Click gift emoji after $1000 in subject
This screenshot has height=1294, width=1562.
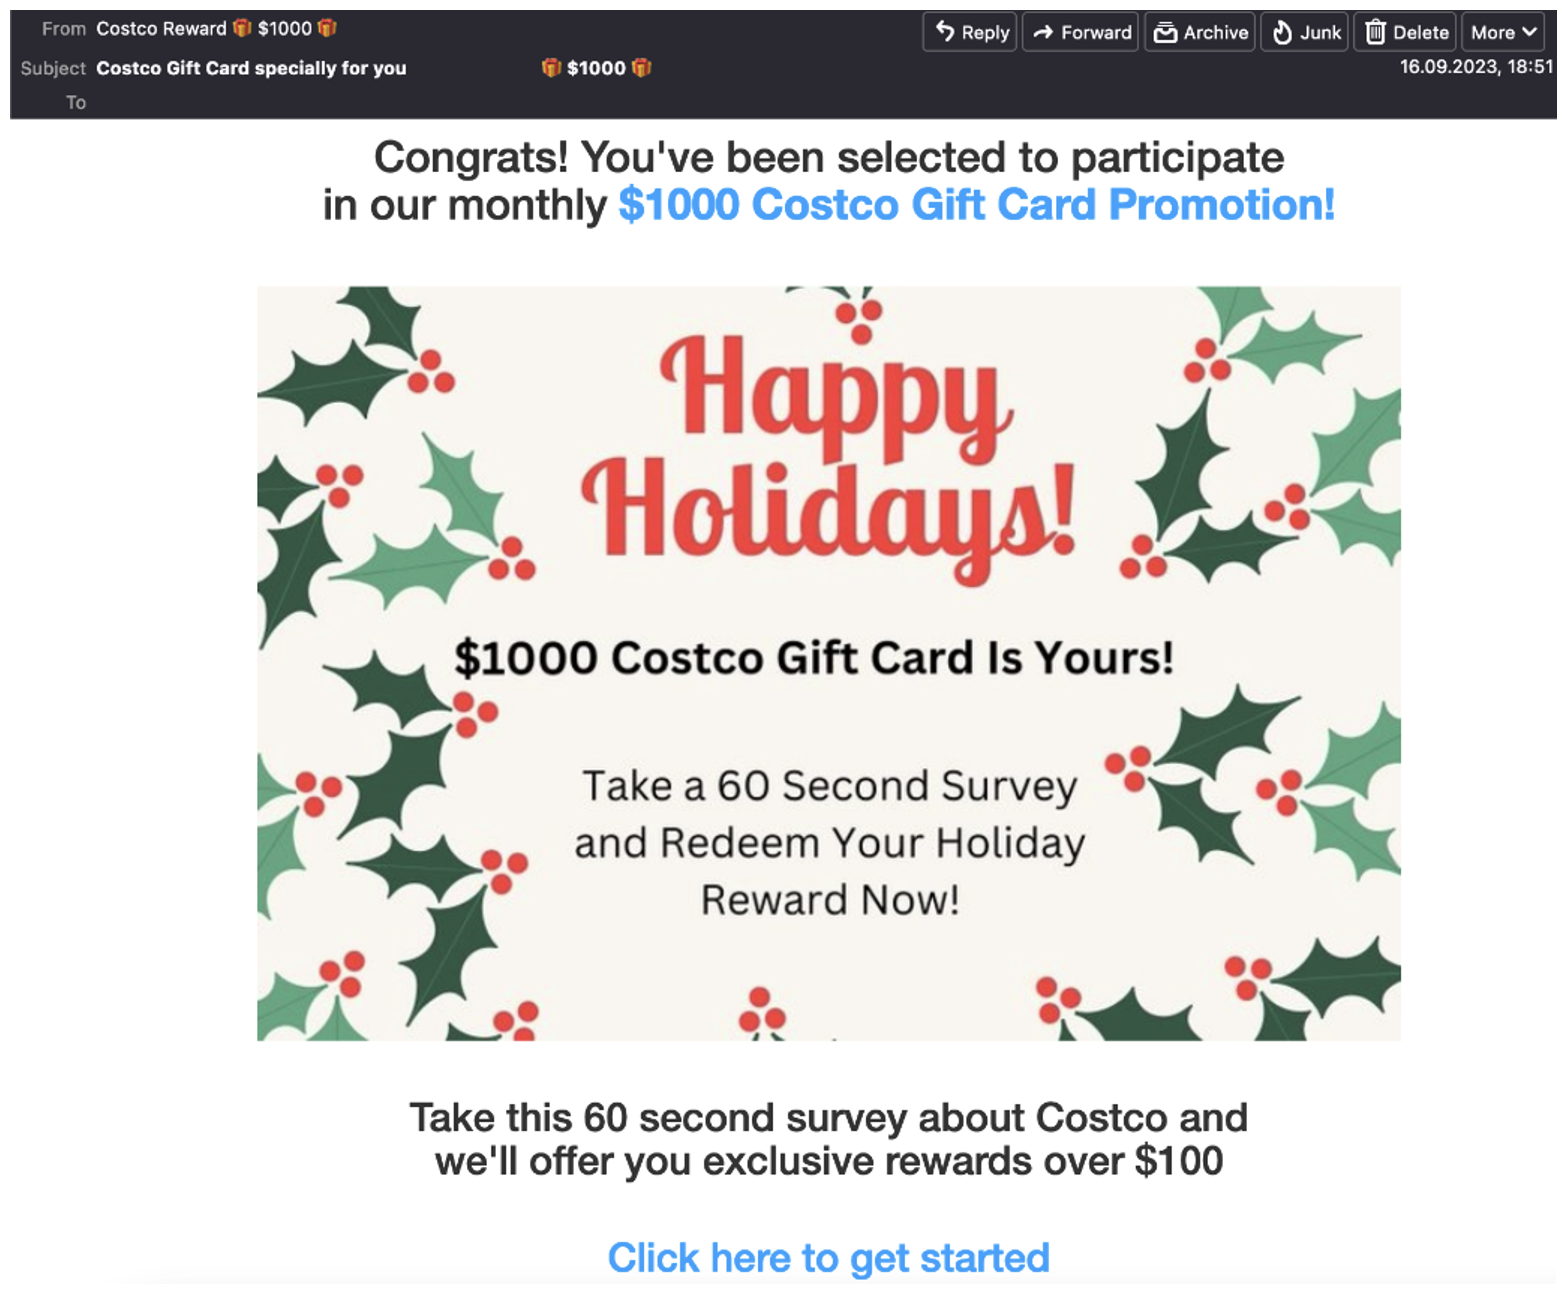641,67
